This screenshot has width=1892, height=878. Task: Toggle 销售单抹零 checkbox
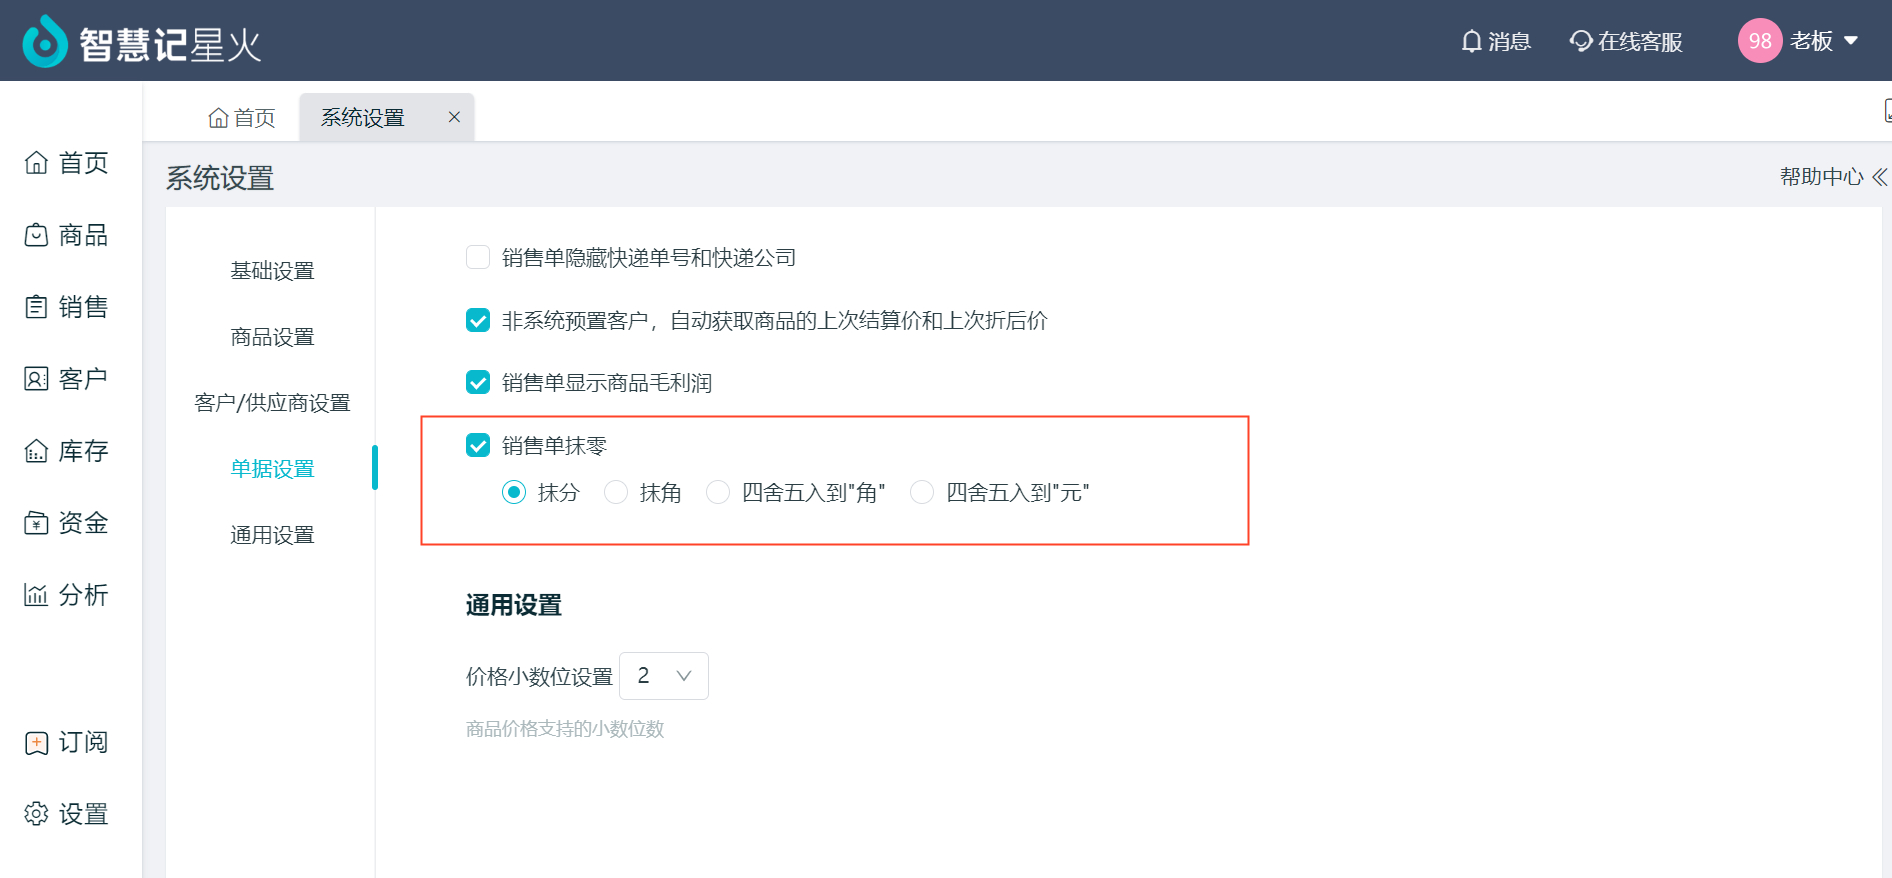click(478, 445)
